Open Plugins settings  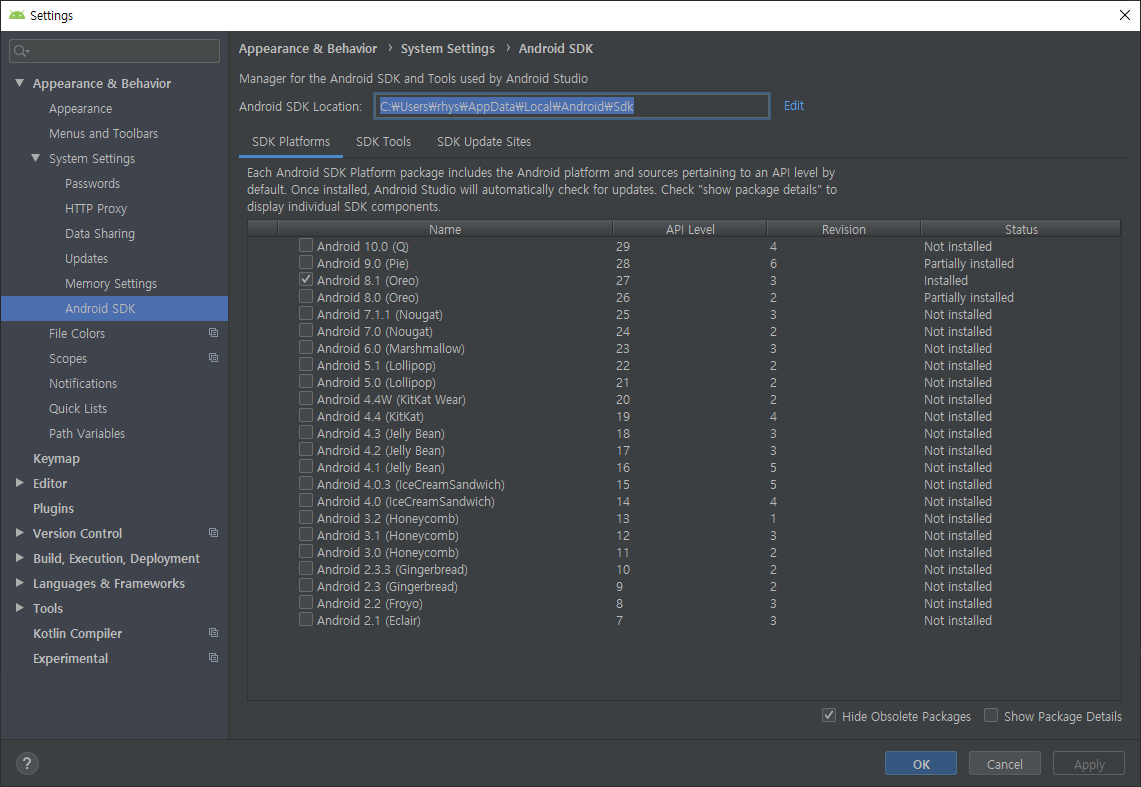(x=53, y=508)
